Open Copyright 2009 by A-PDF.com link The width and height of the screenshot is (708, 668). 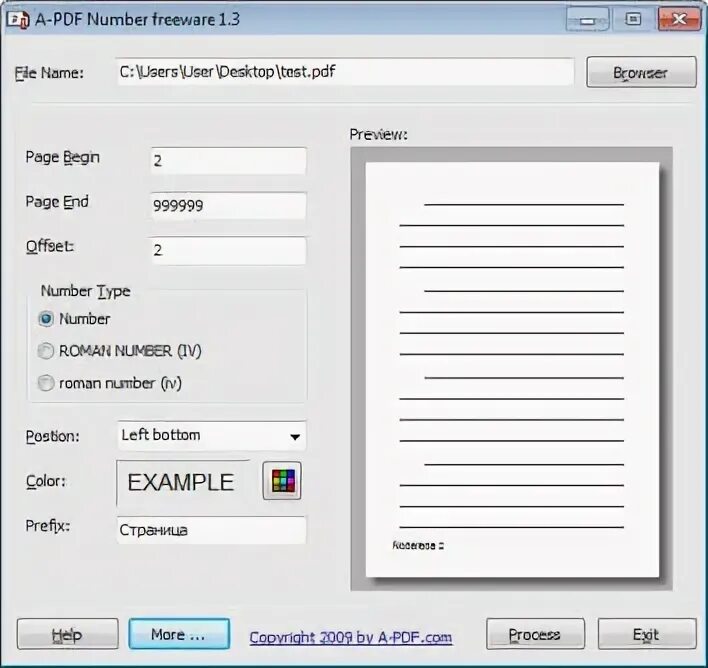click(350, 637)
